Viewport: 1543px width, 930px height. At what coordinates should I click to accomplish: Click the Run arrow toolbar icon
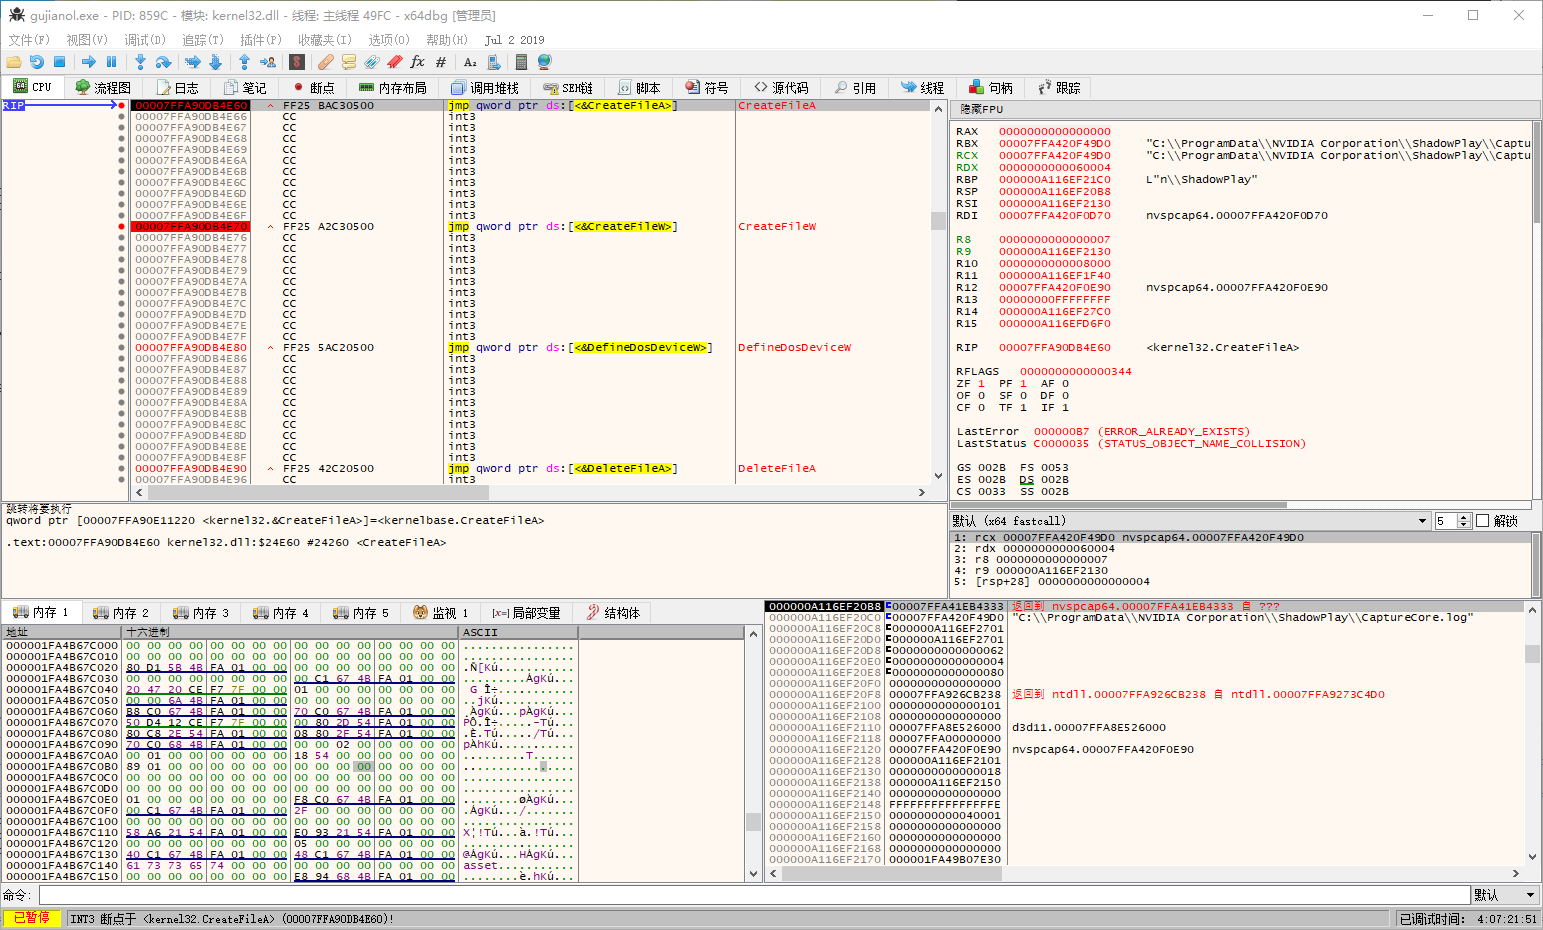(x=89, y=62)
